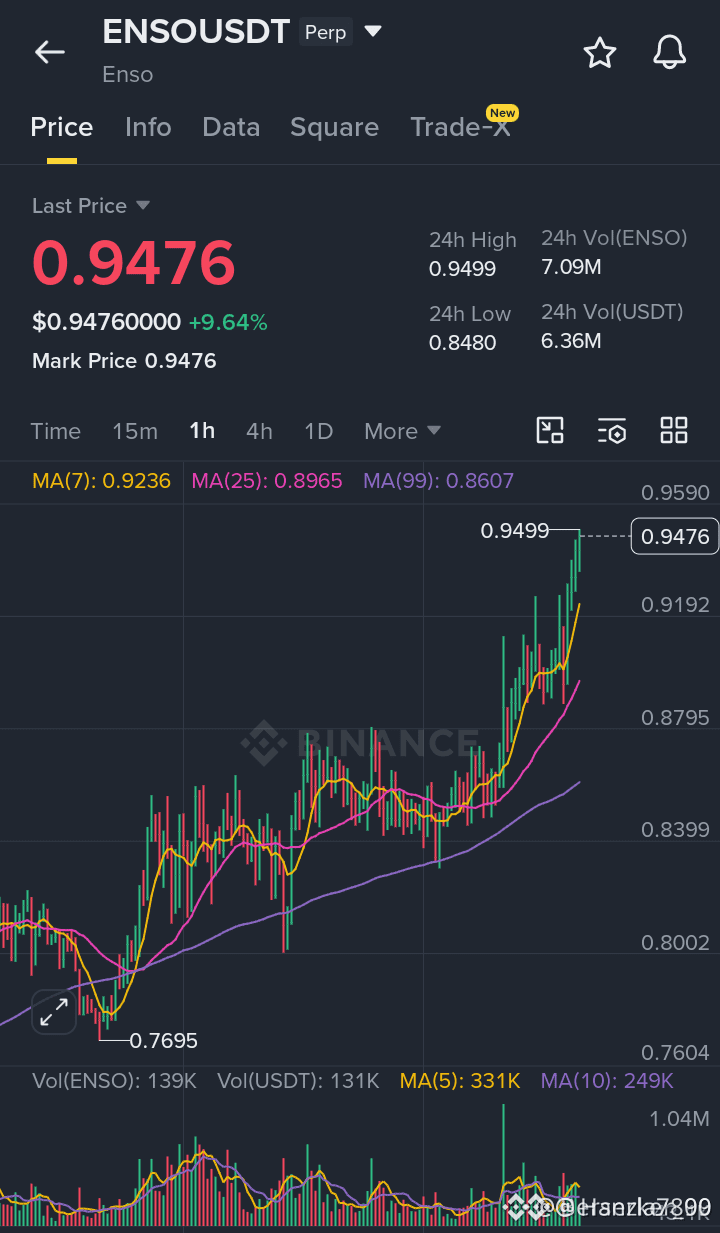This screenshot has height=1233, width=720.
Task: Expand the ENSOUSDT pair selector arrow
Action: tap(373, 32)
